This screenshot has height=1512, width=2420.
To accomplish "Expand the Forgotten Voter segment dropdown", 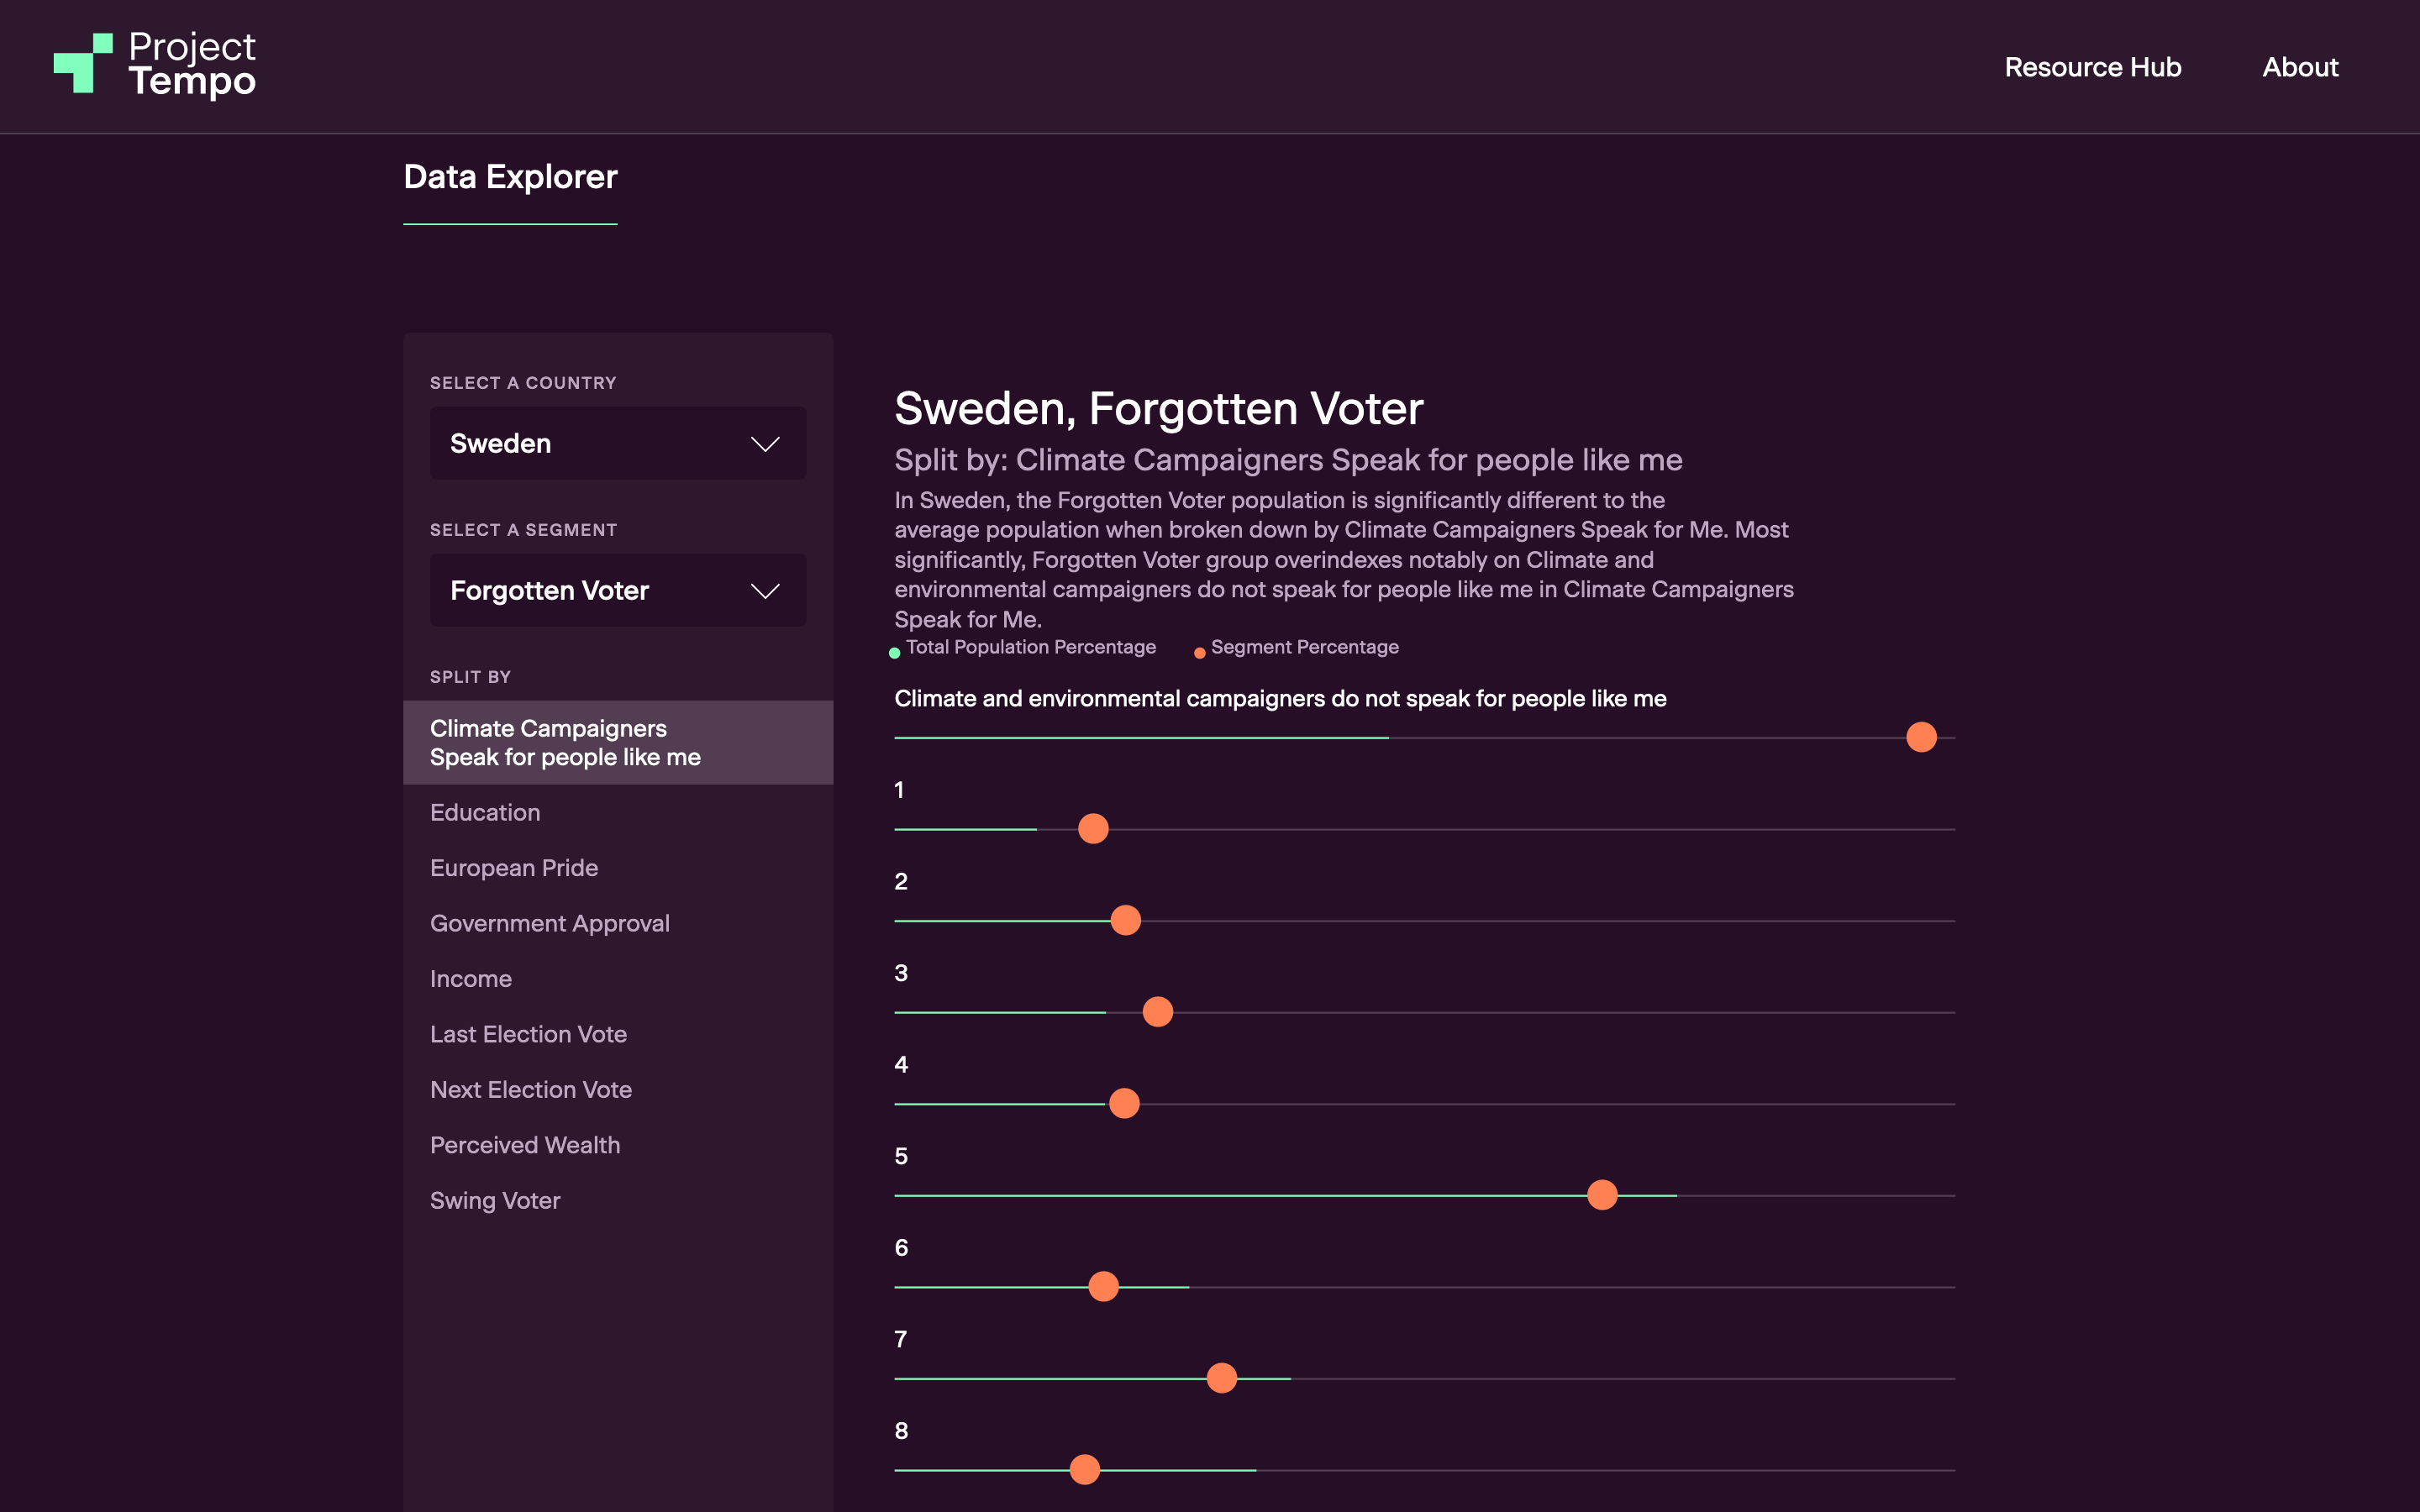I will pos(617,591).
